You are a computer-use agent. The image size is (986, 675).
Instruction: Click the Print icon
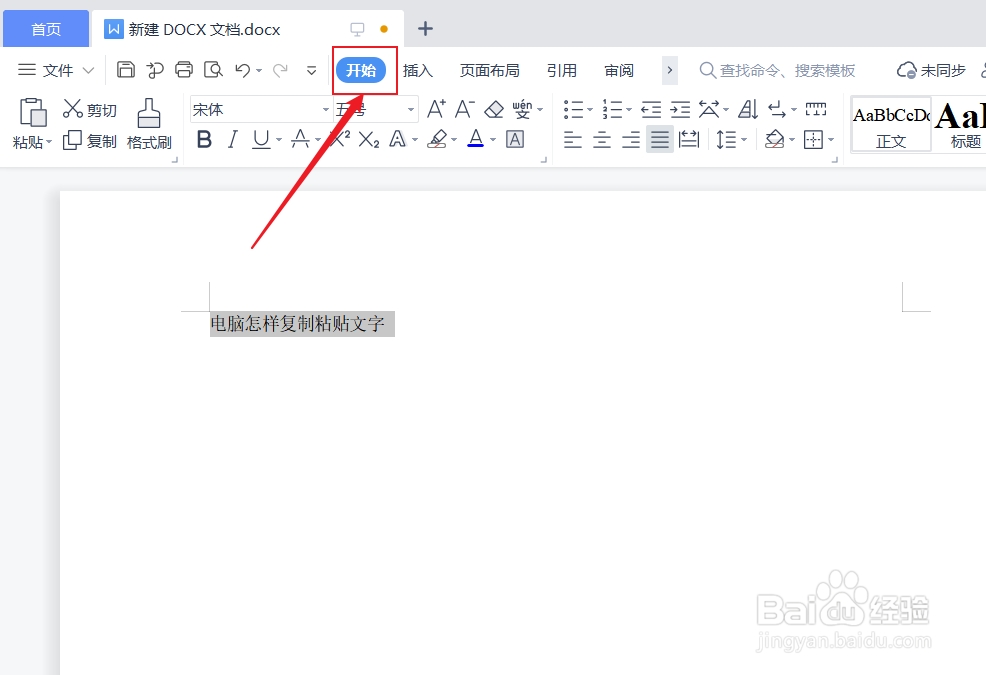(184, 69)
